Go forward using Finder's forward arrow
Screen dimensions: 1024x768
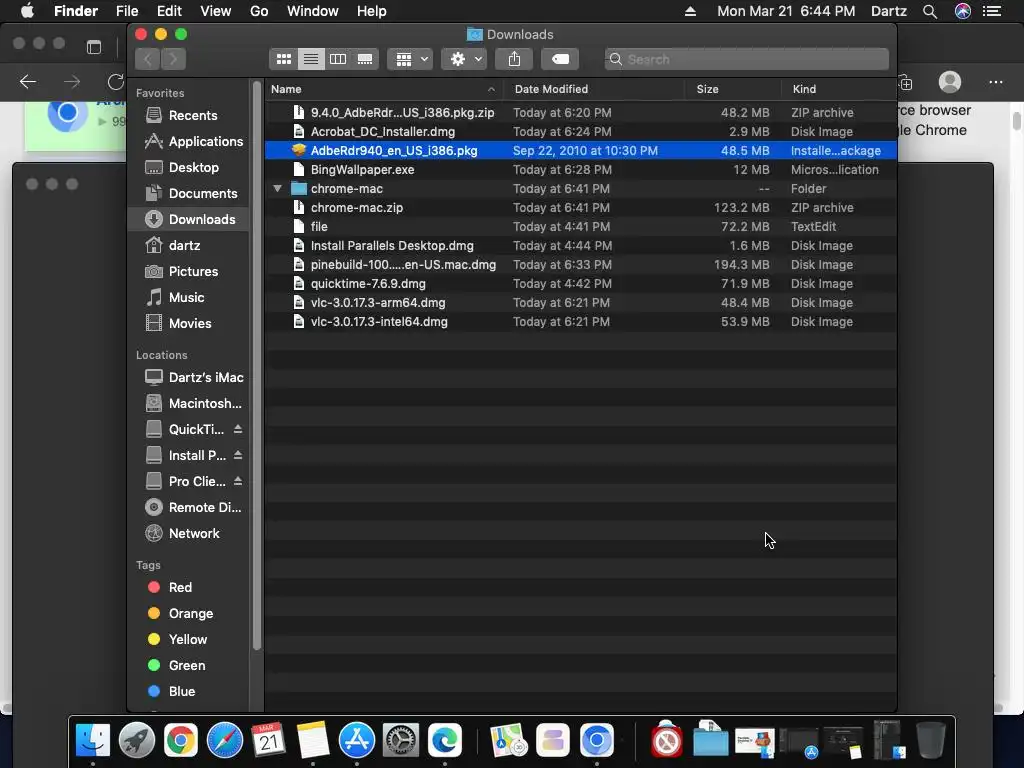coord(174,59)
